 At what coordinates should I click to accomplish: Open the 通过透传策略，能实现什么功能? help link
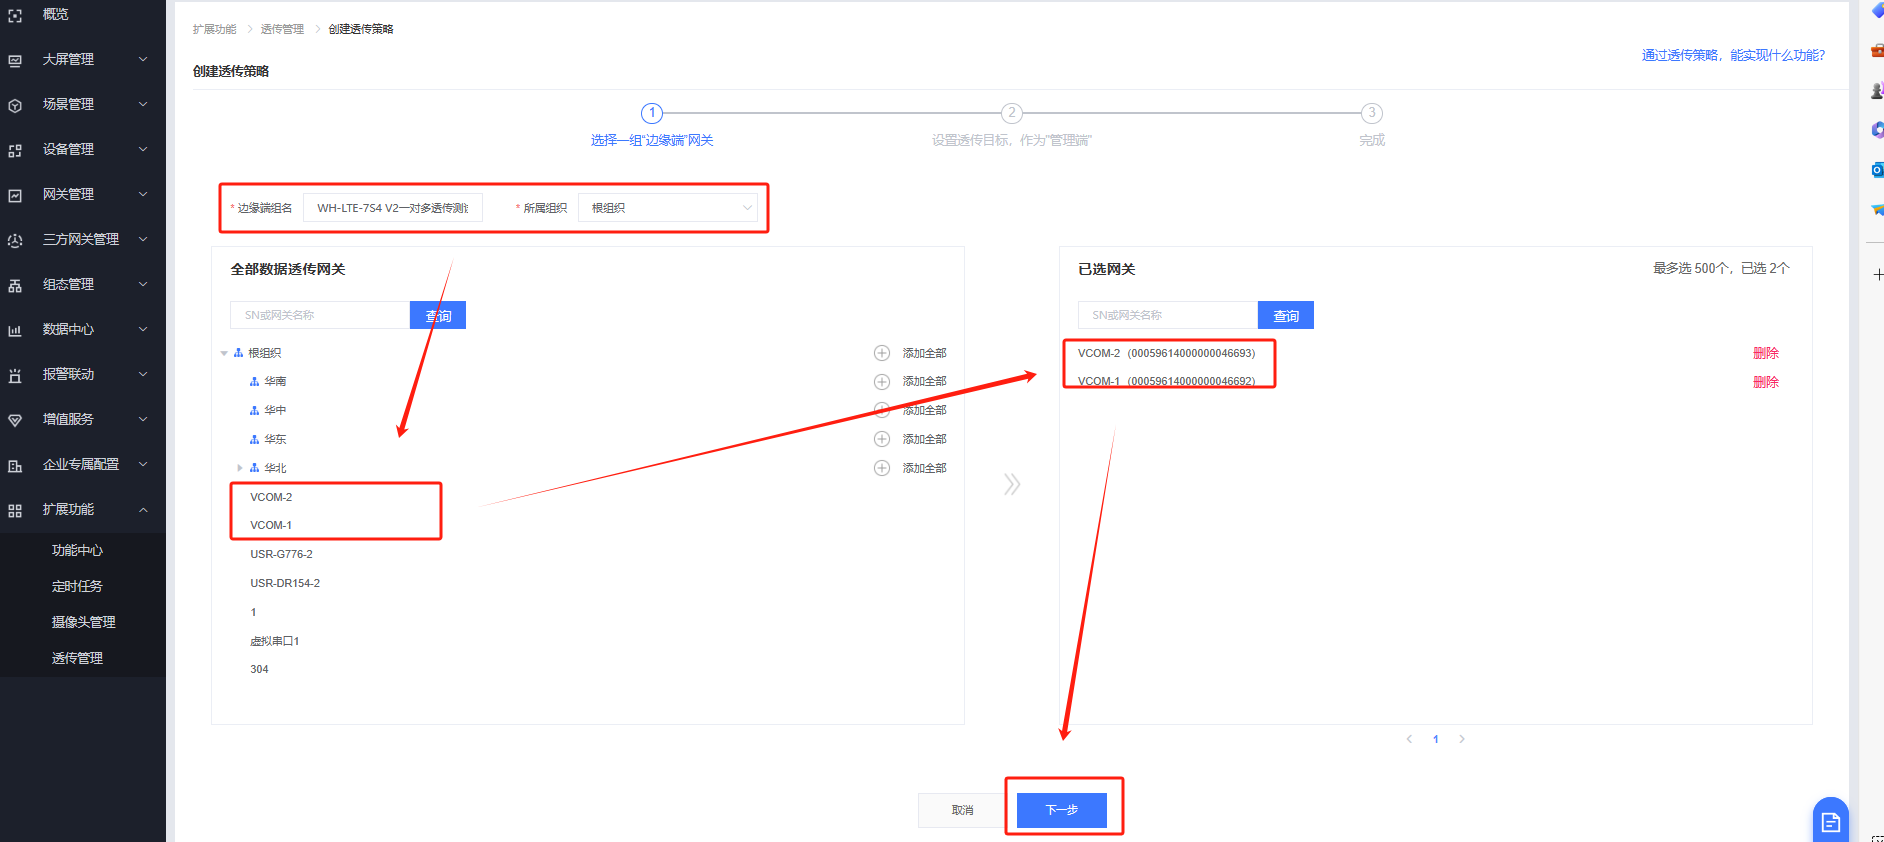pyautogui.click(x=1733, y=55)
